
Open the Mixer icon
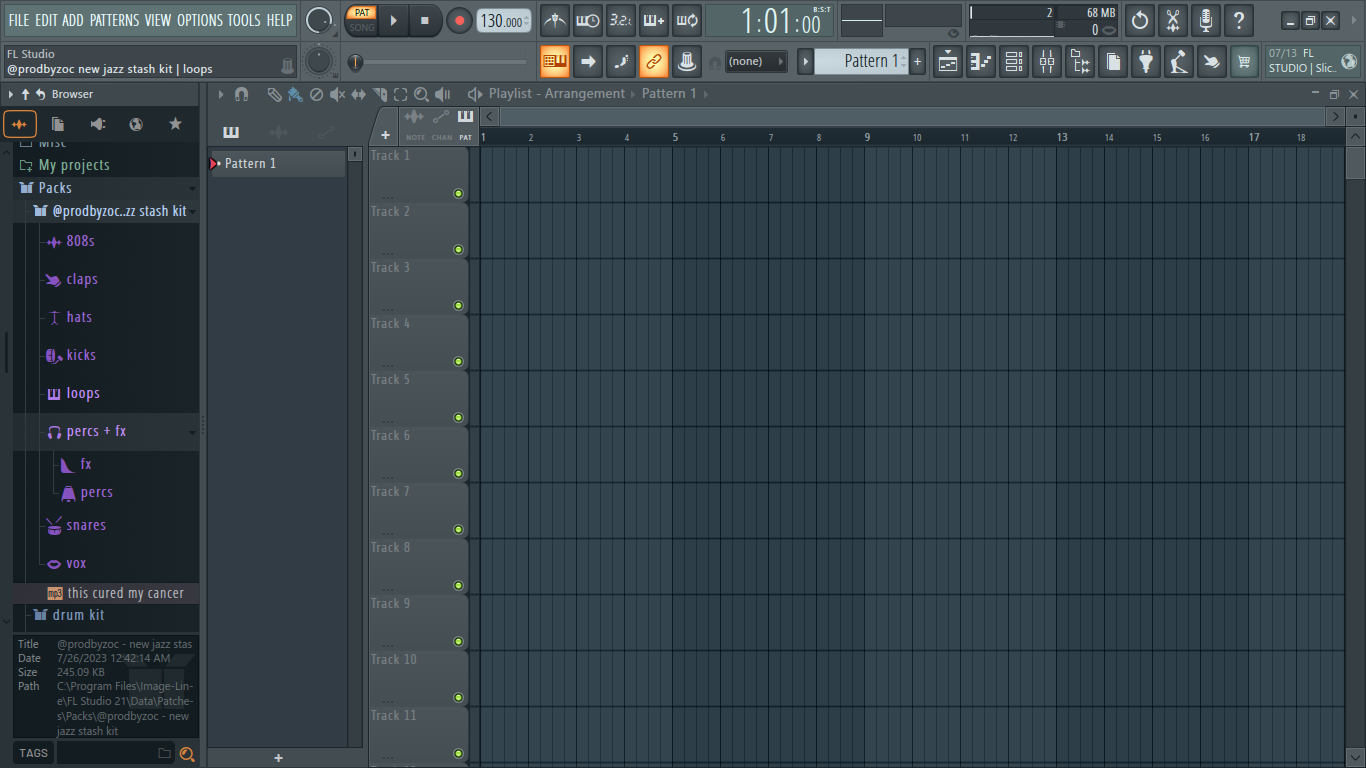pos(1047,62)
